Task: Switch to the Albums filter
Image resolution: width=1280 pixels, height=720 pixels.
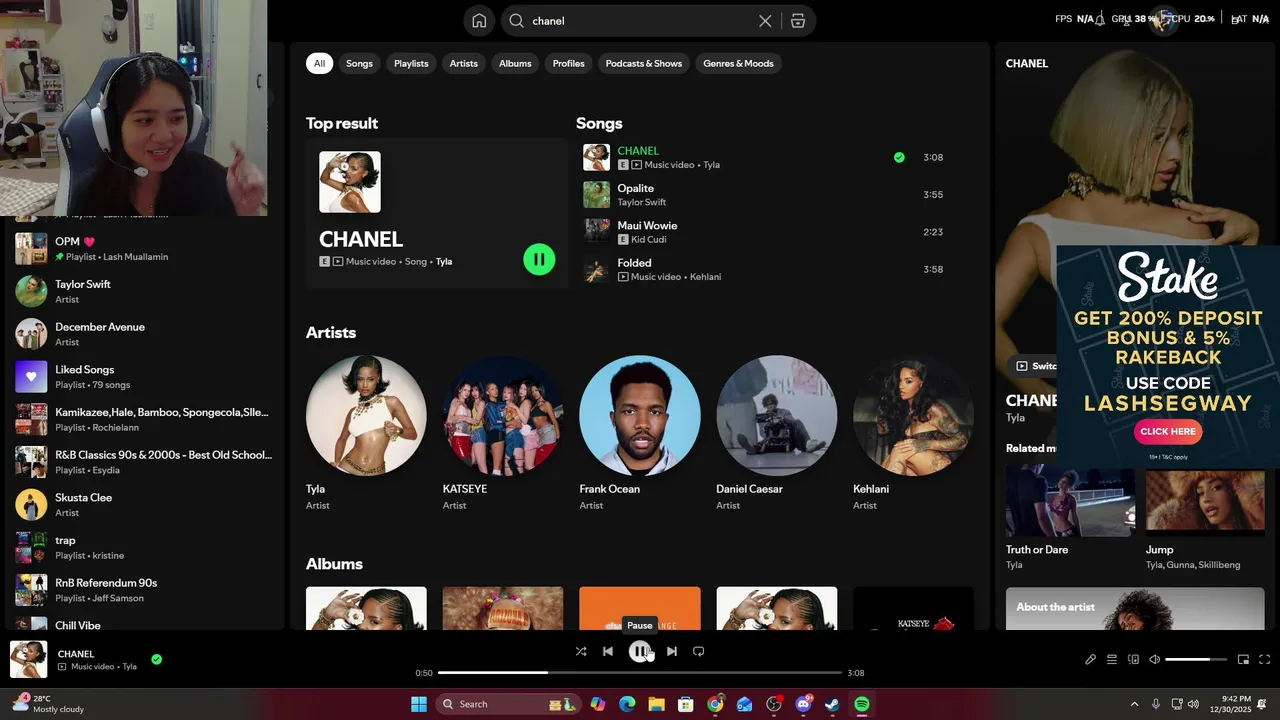Action: tap(515, 63)
